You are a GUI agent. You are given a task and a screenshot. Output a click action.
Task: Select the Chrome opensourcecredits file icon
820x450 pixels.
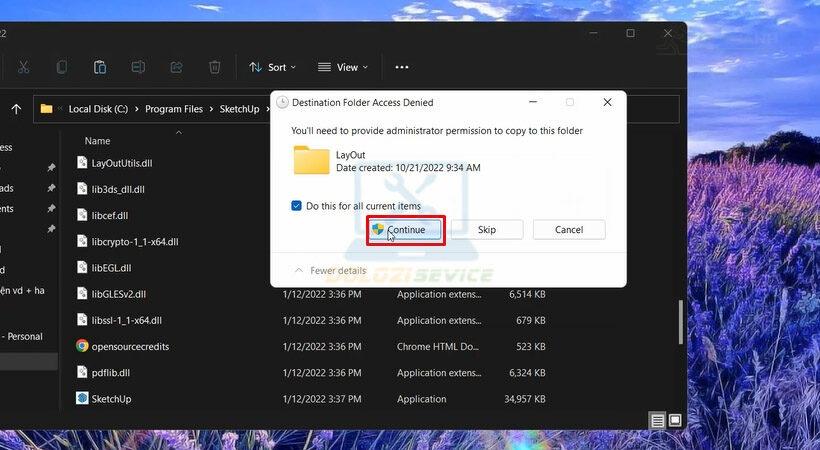(83, 346)
